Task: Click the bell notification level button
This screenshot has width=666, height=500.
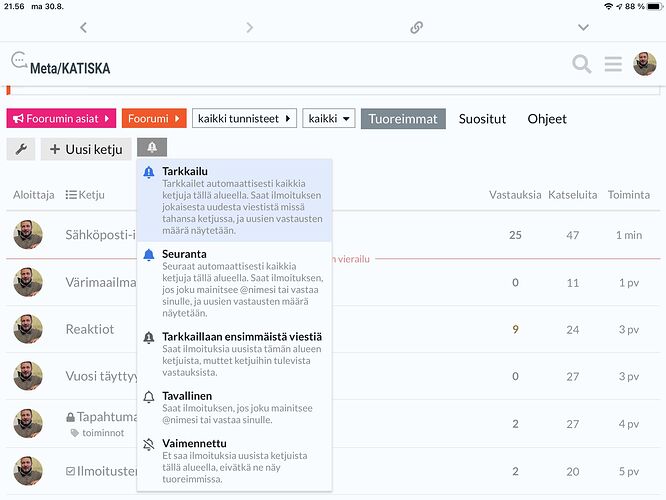Action: tap(152, 148)
